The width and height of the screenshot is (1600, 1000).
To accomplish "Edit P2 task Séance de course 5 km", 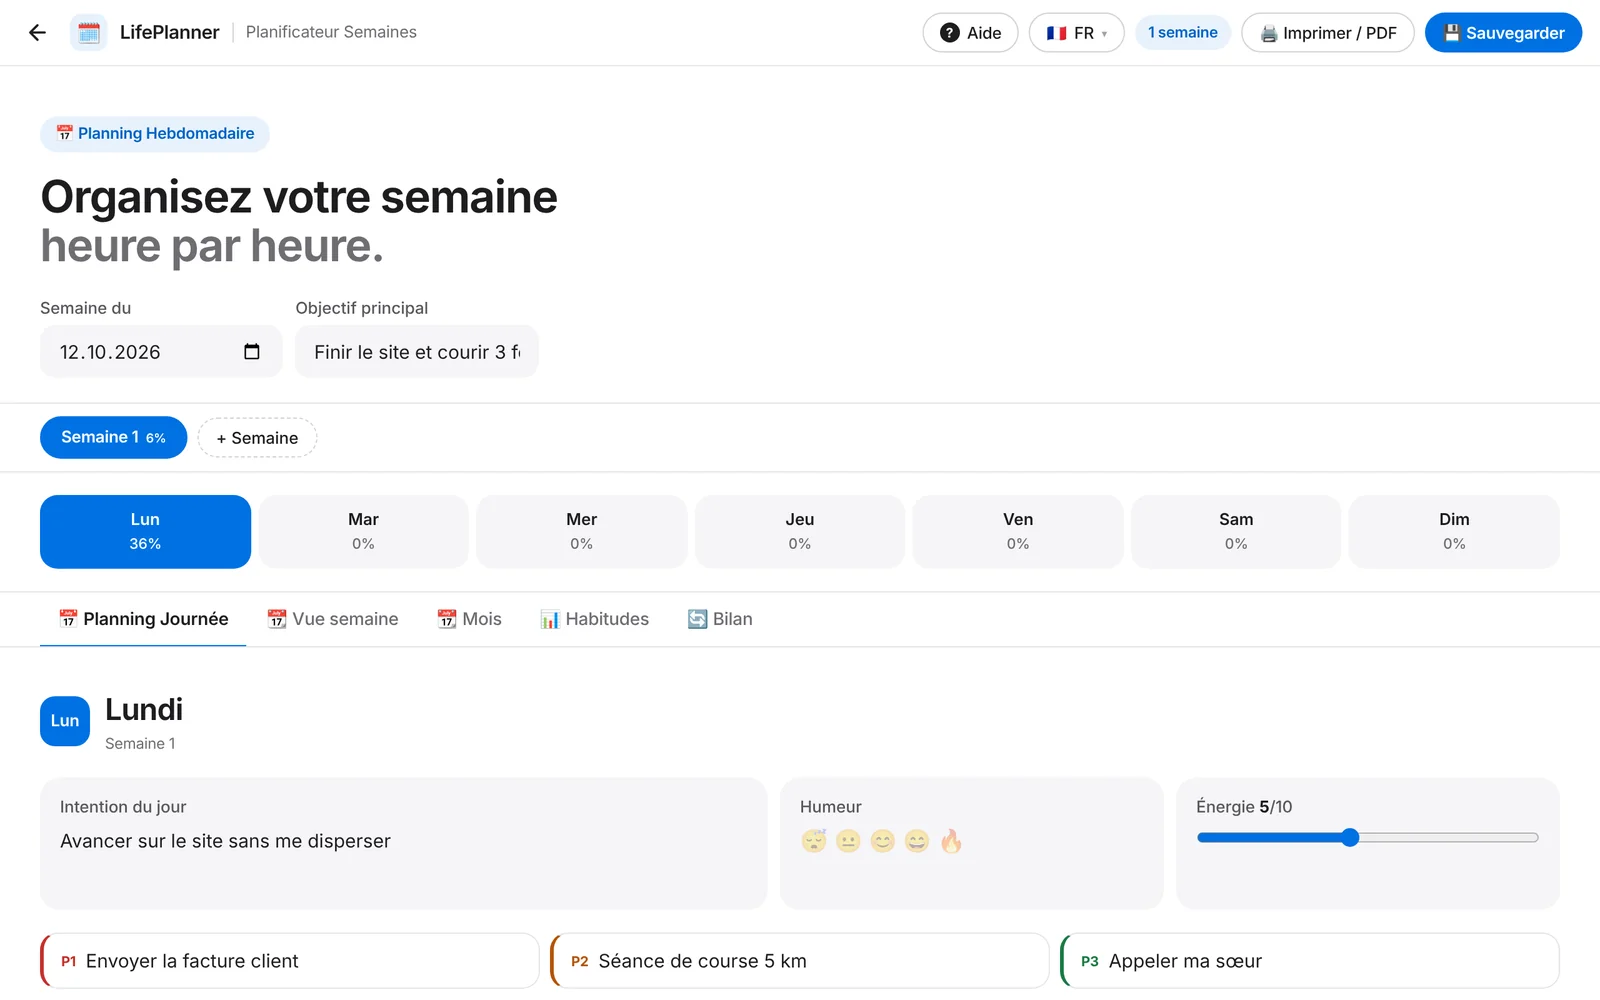I will pyautogui.click(x=800, y=961).
